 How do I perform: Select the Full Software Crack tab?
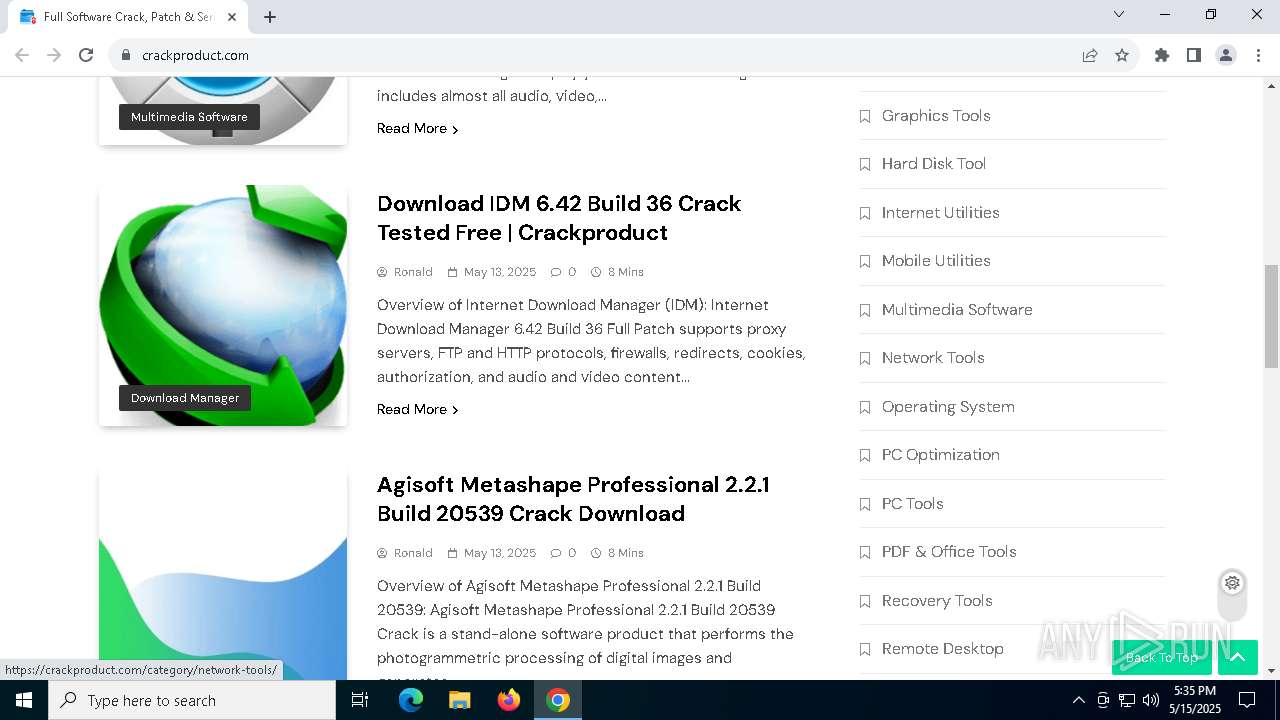128,17
